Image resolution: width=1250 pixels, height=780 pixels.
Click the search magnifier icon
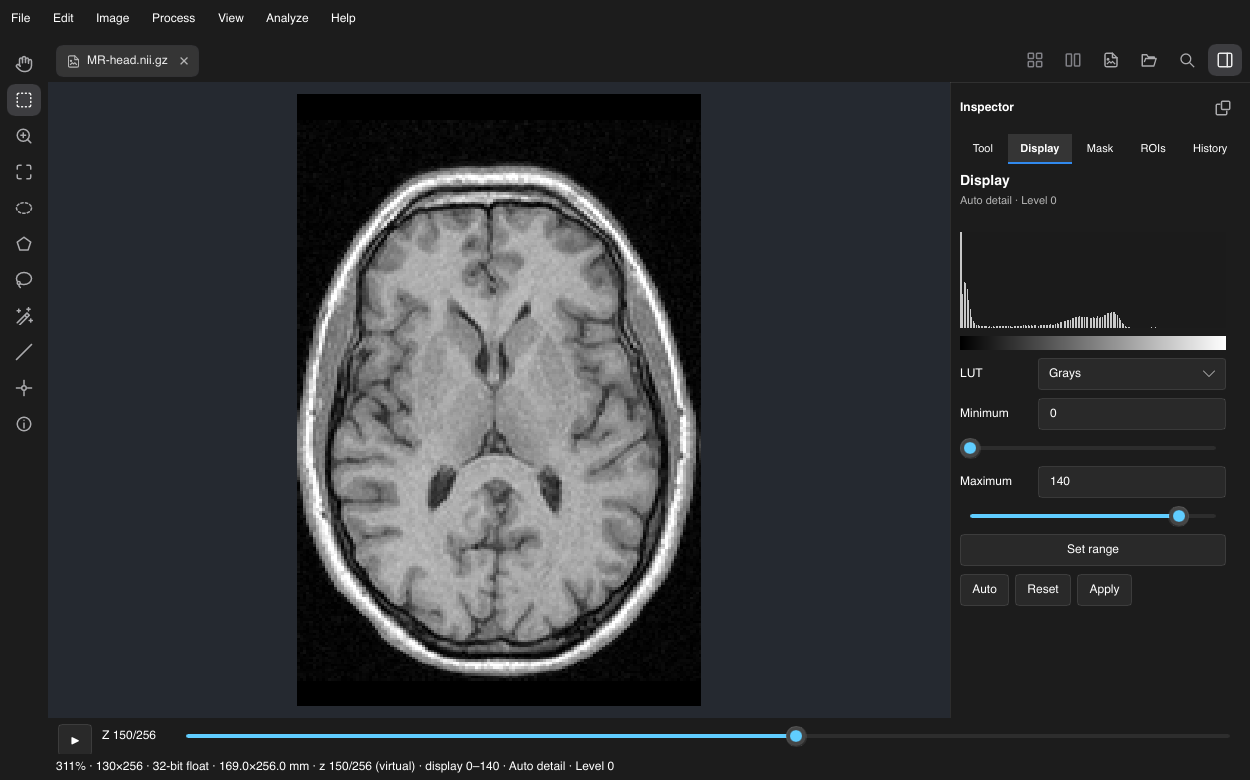point(1187,60)
